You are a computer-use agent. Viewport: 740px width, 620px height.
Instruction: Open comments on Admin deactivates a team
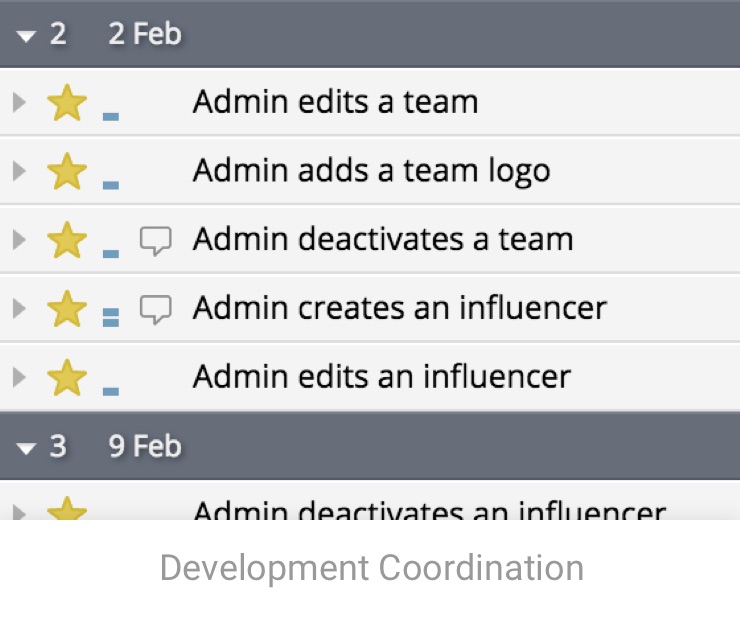155,240
